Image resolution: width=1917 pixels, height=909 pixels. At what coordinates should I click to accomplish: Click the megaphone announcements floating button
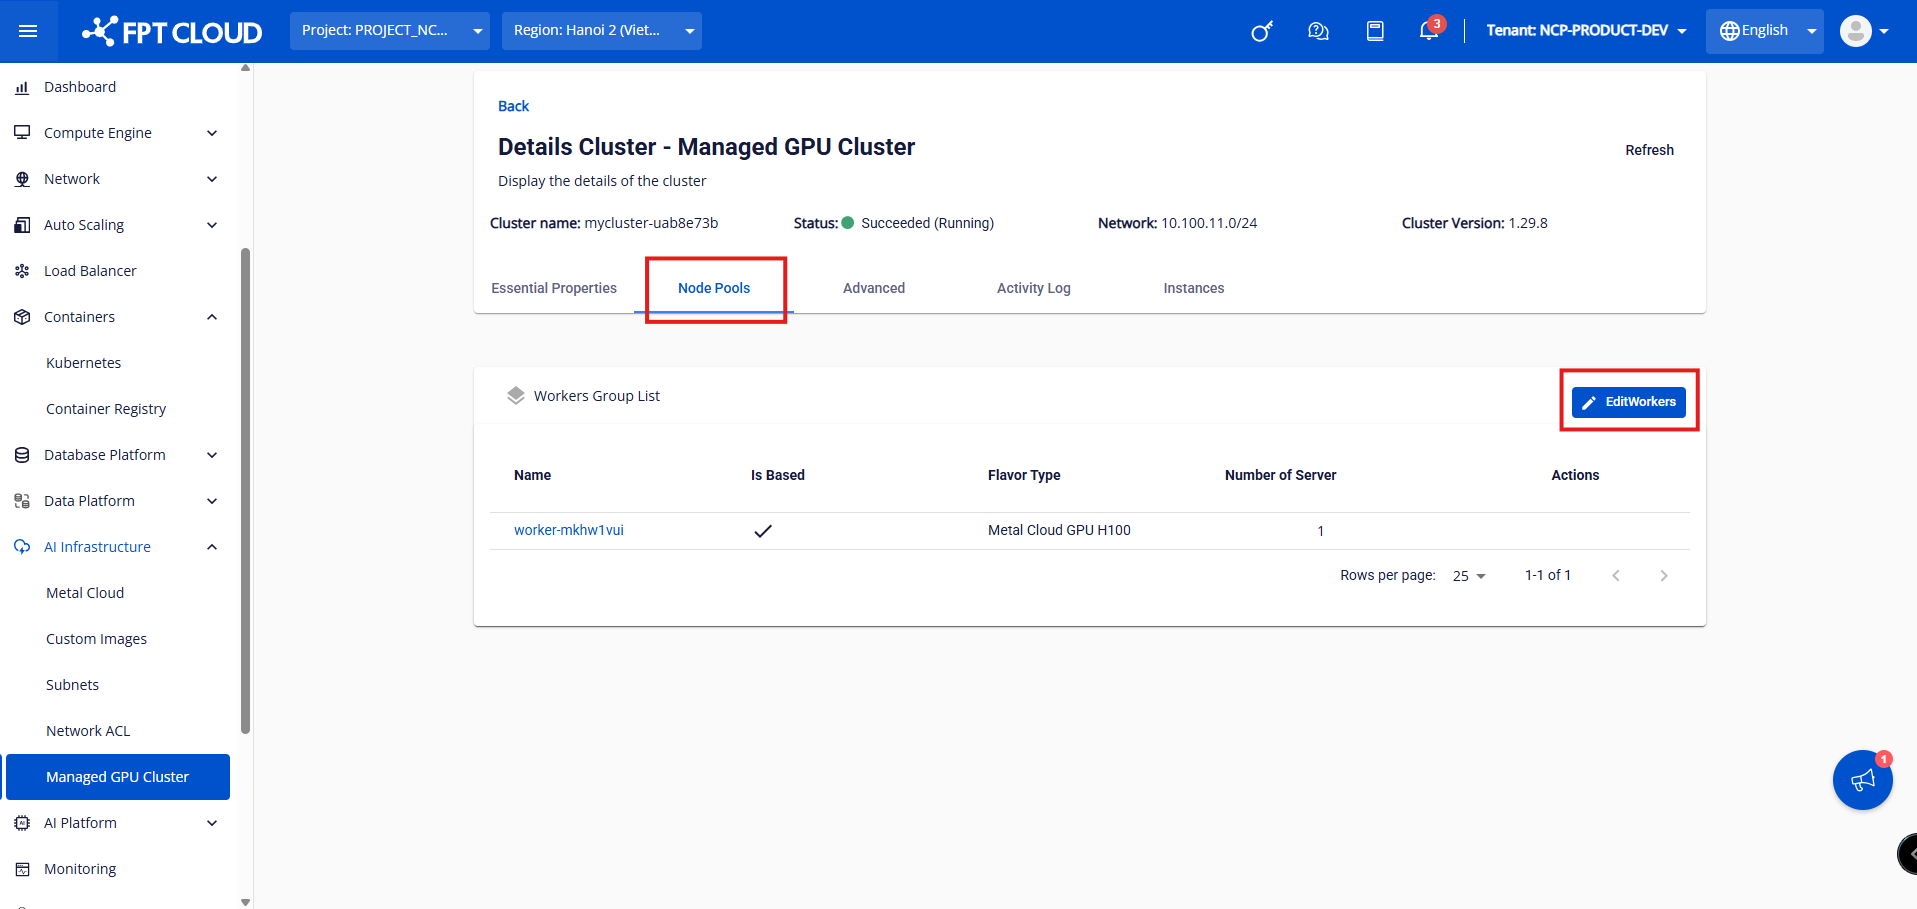tap(1862, 780)
